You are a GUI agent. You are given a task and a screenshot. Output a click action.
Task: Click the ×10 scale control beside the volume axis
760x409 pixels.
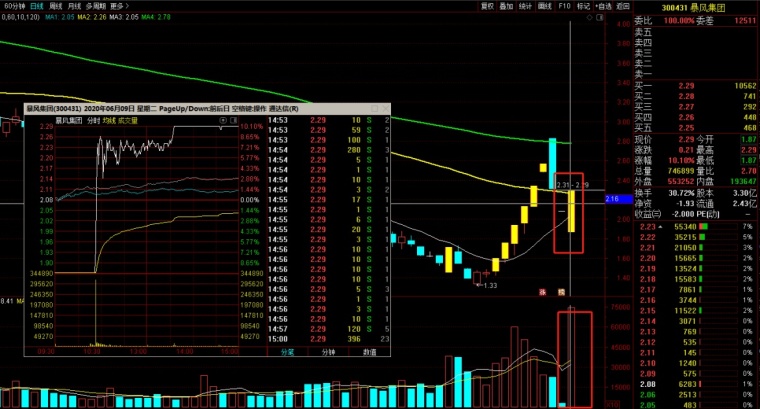[613, 404]
